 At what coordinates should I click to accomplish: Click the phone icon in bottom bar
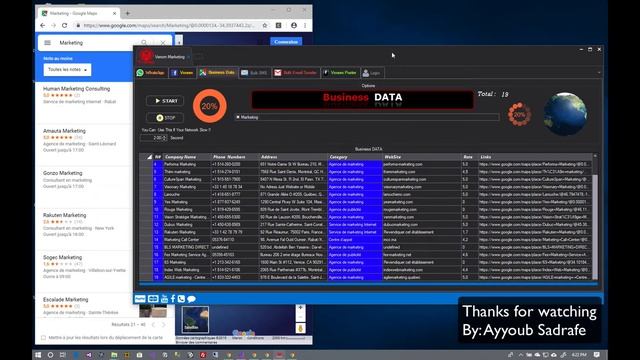(x=181, y=299)
